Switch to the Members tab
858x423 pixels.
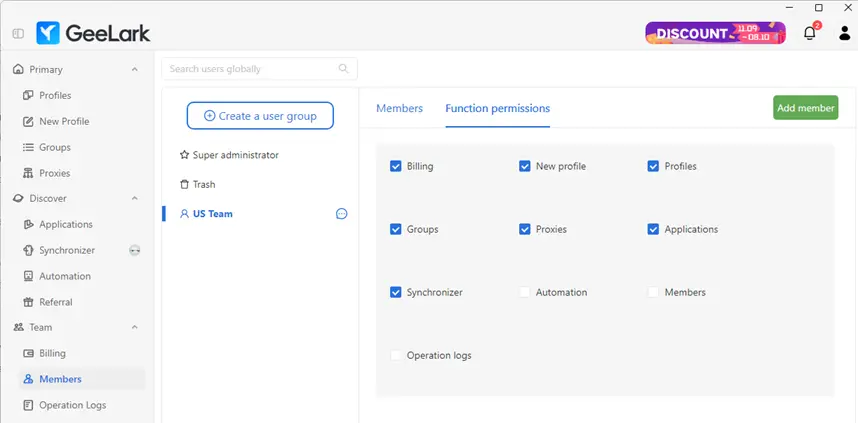pyautogui.click(x=399, y=108)
